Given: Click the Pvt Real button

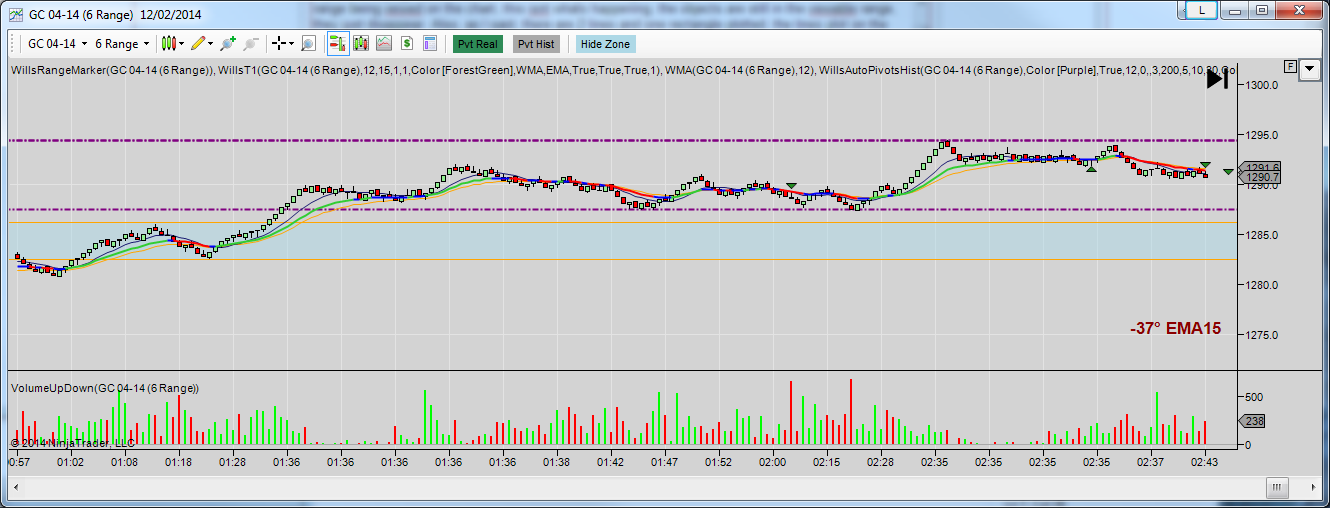Looking at the screenshot, I should click(x=478, y=44).
